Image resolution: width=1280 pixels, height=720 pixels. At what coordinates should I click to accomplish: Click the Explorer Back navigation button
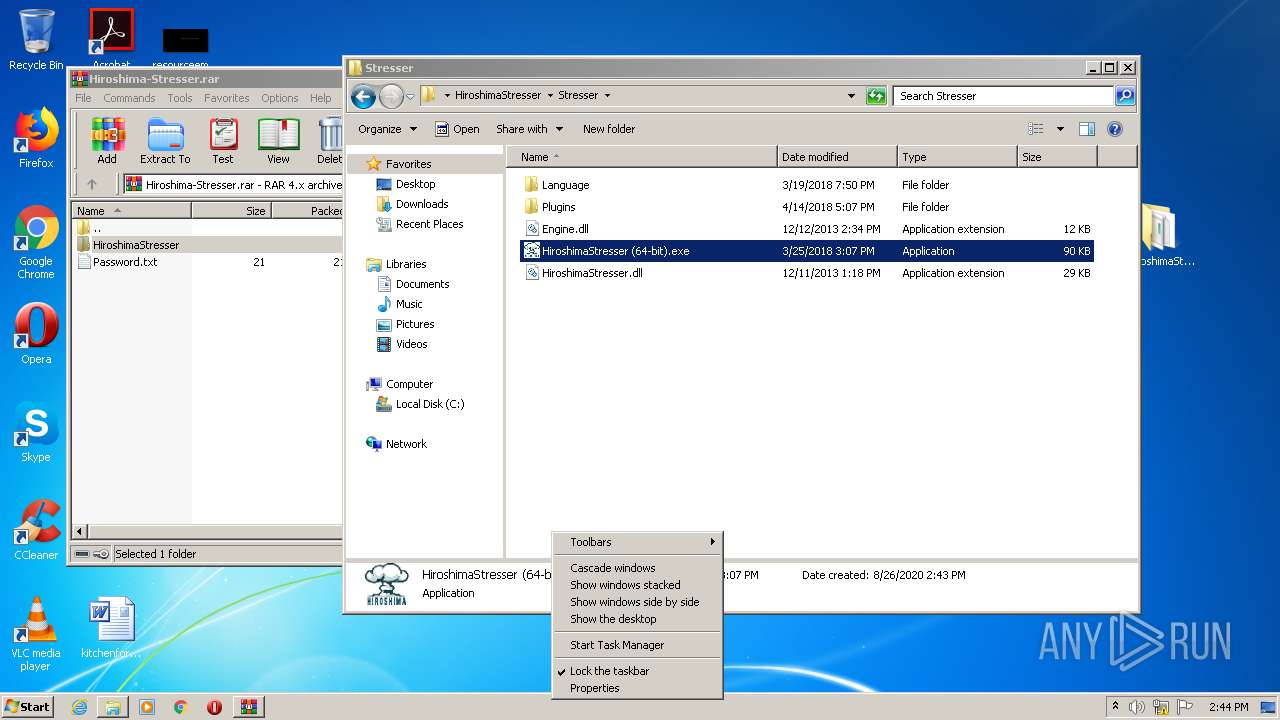[364, 96]
